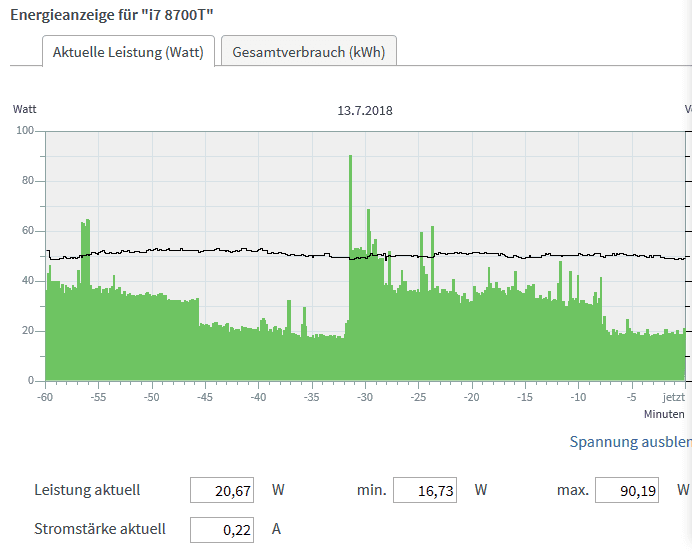Open the Gesamtverbrauch (kWh) tab

click(x=308, y=51)
